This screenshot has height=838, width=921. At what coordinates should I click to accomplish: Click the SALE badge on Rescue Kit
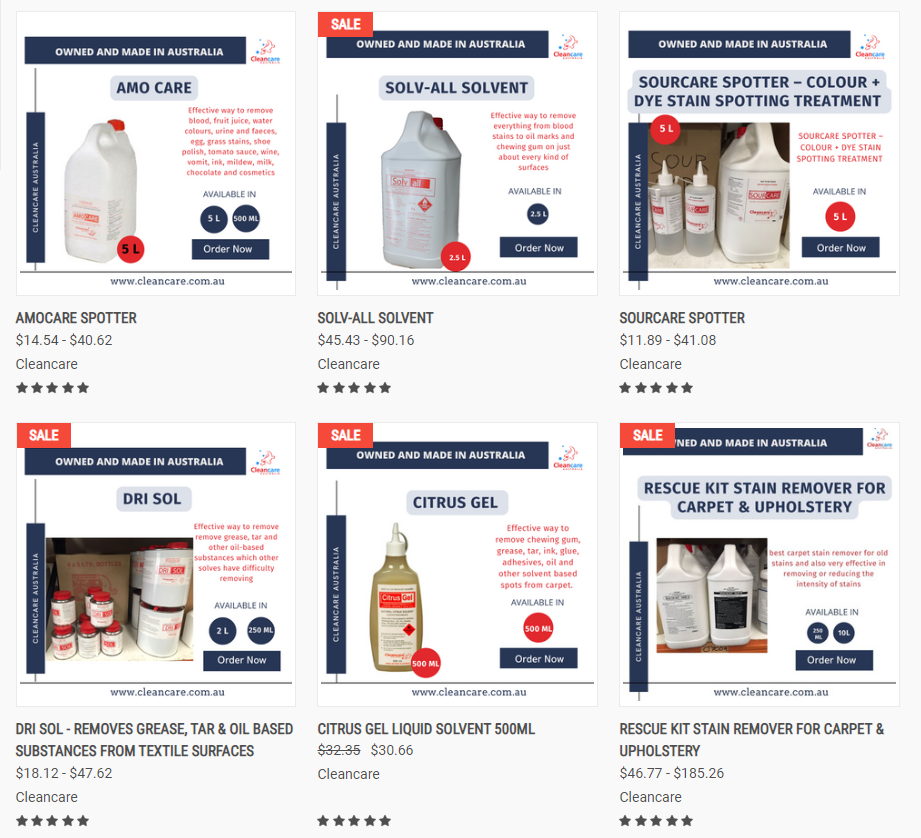pos(647,435)
